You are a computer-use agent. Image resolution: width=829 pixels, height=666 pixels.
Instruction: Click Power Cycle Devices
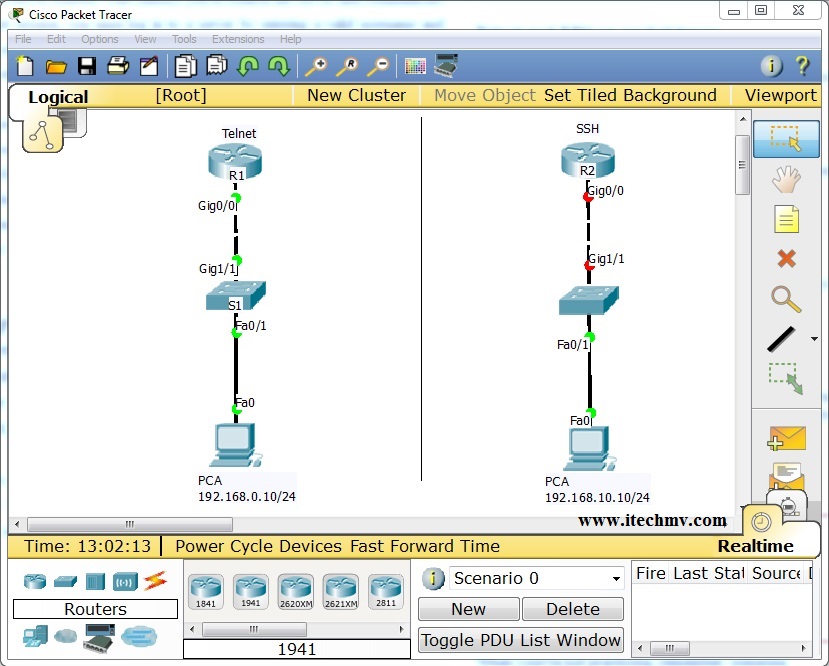[259, 546]
